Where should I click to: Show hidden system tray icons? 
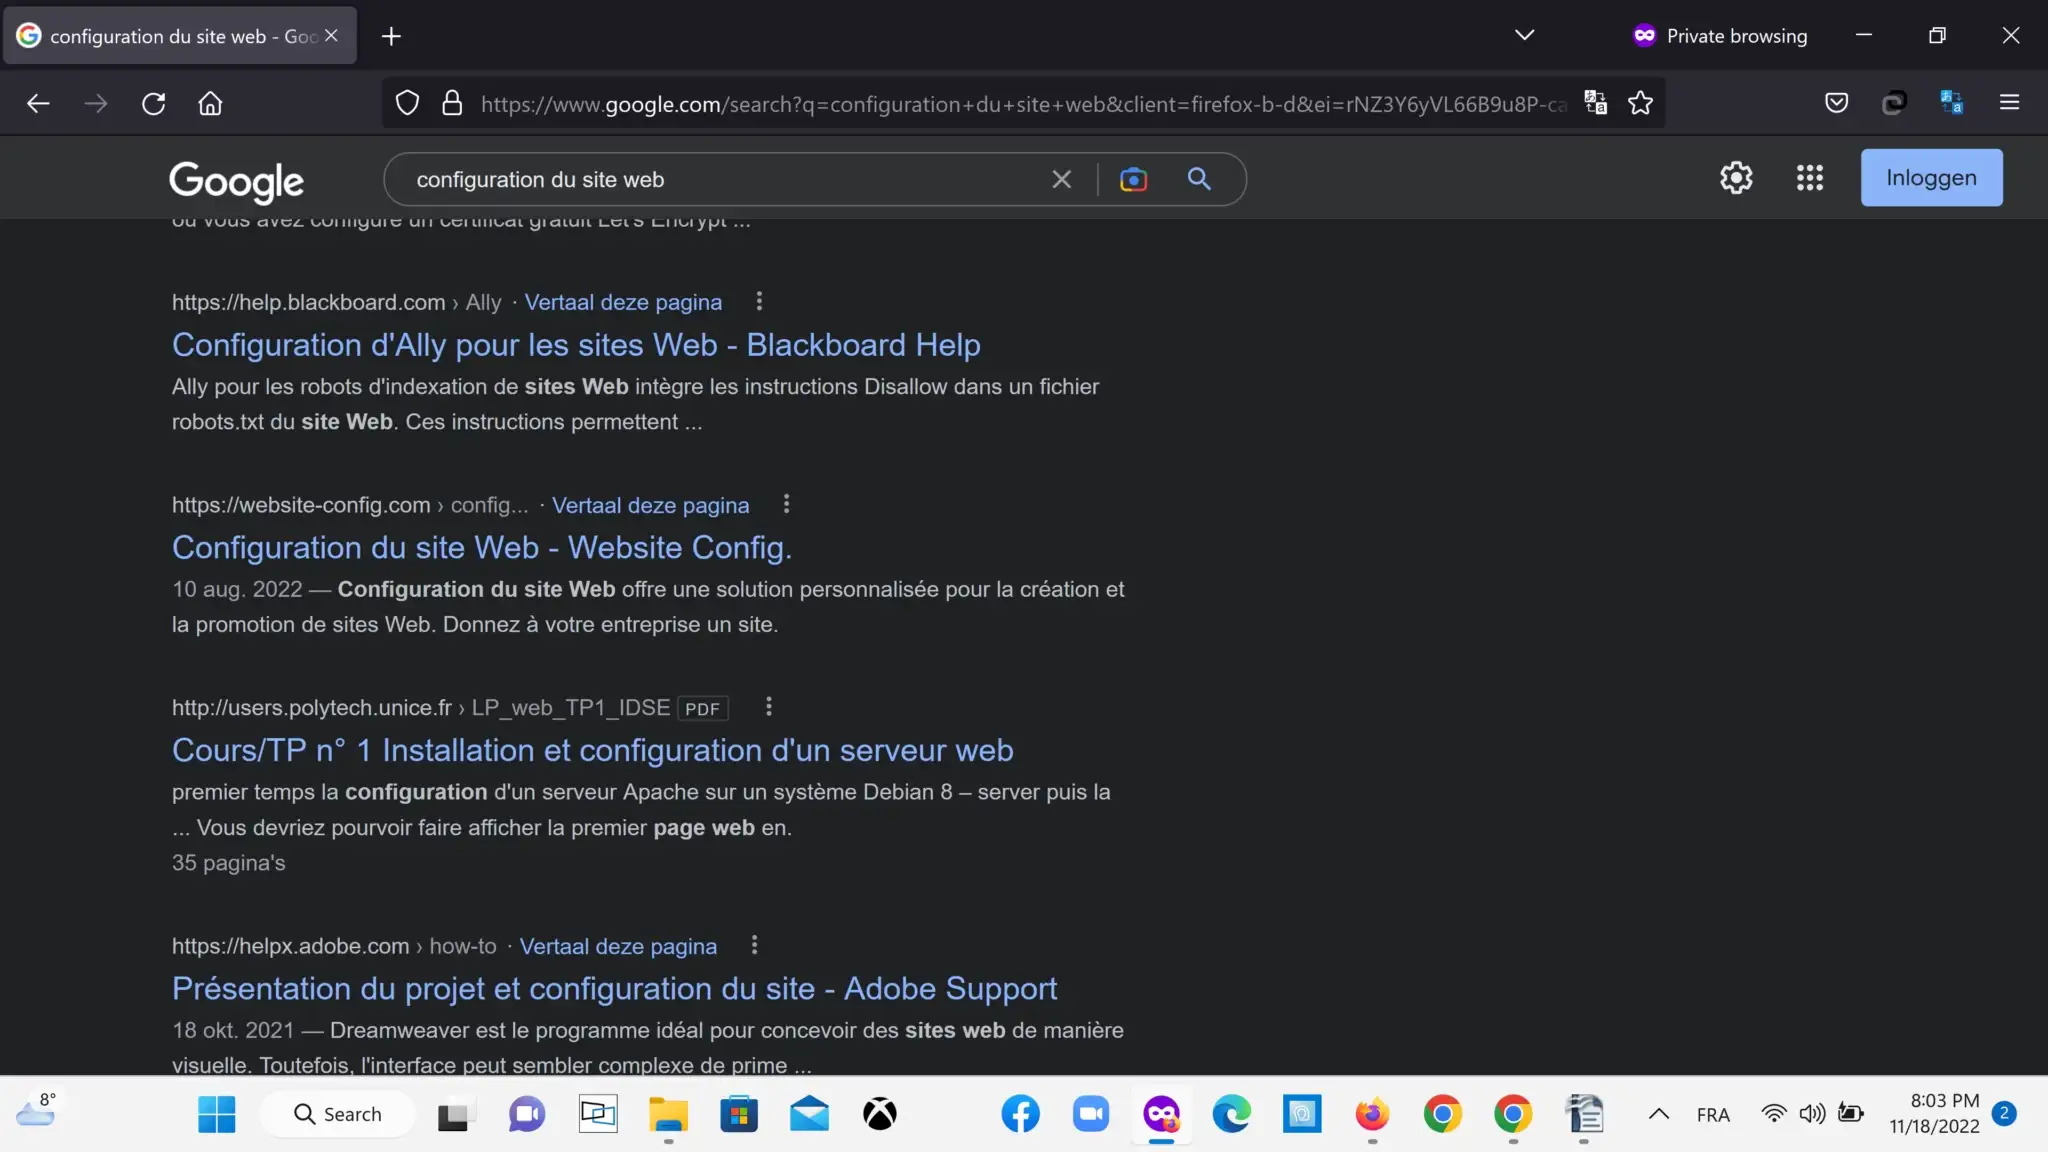(x=1658, y=1114)
